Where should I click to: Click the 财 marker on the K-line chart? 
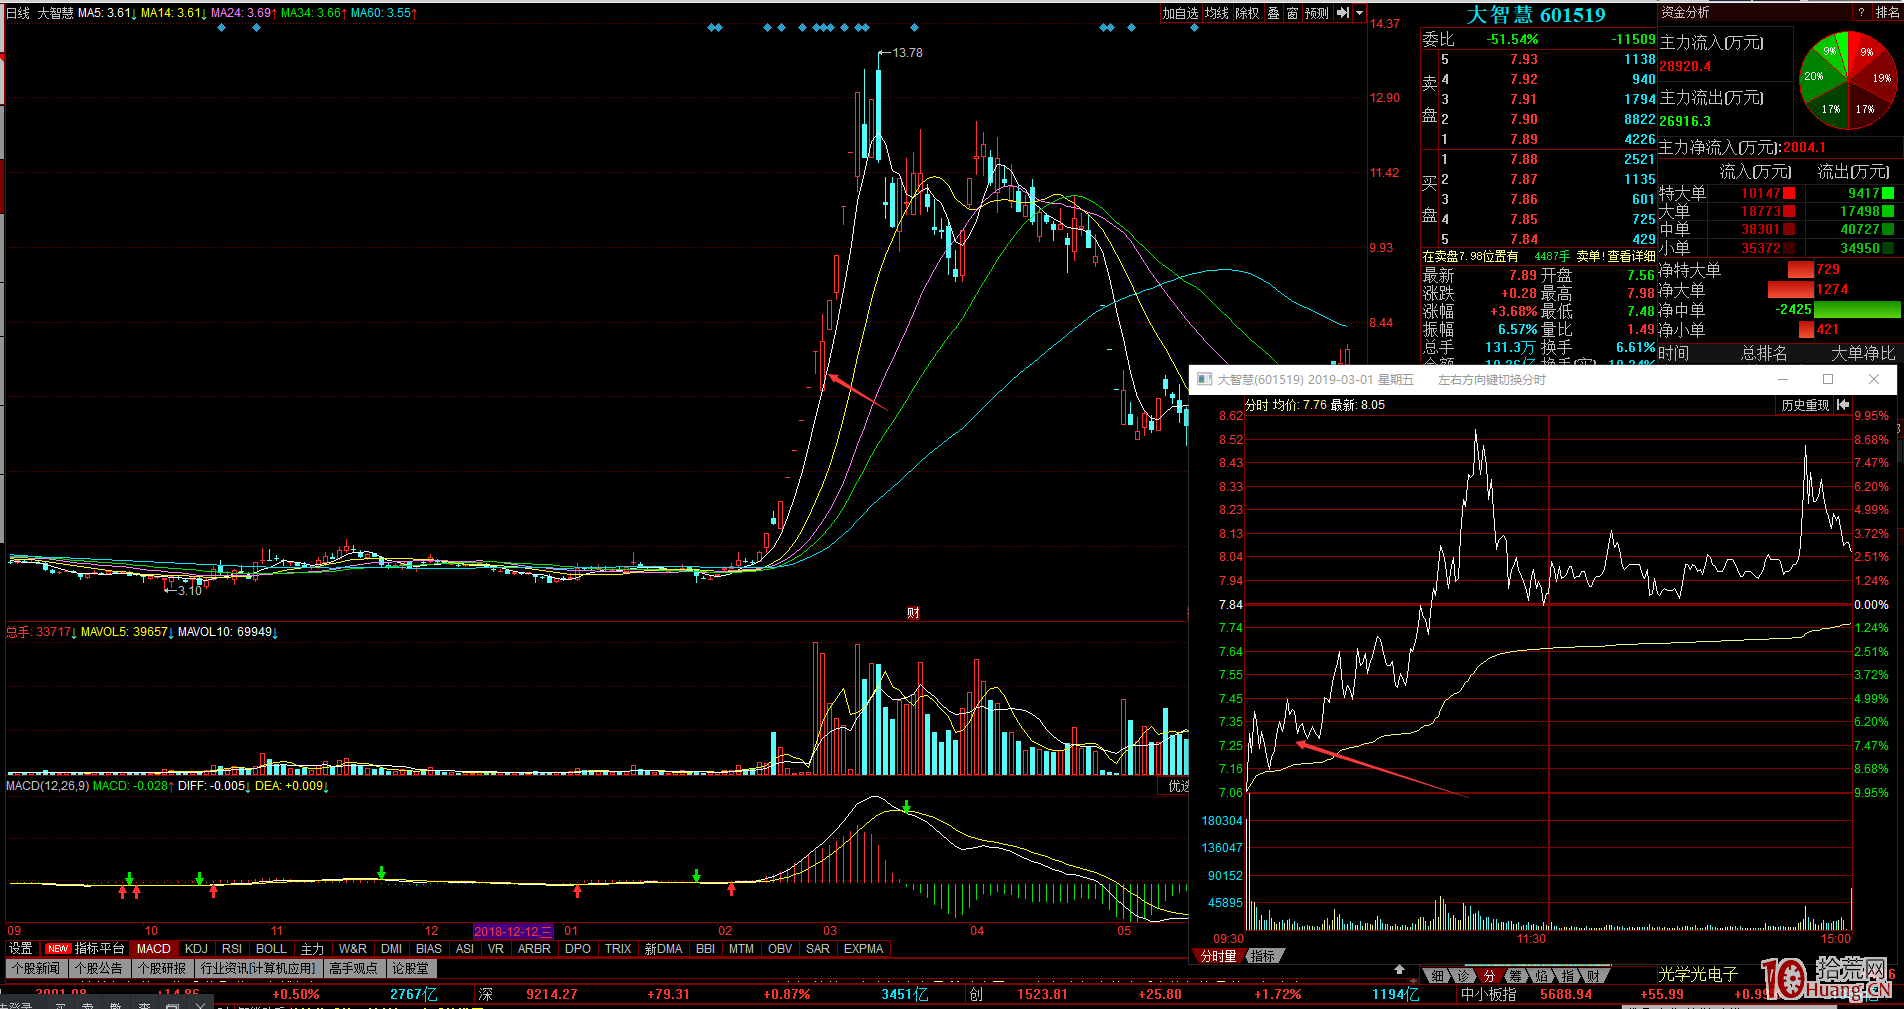pyautogui.click(x=913, y=613)
